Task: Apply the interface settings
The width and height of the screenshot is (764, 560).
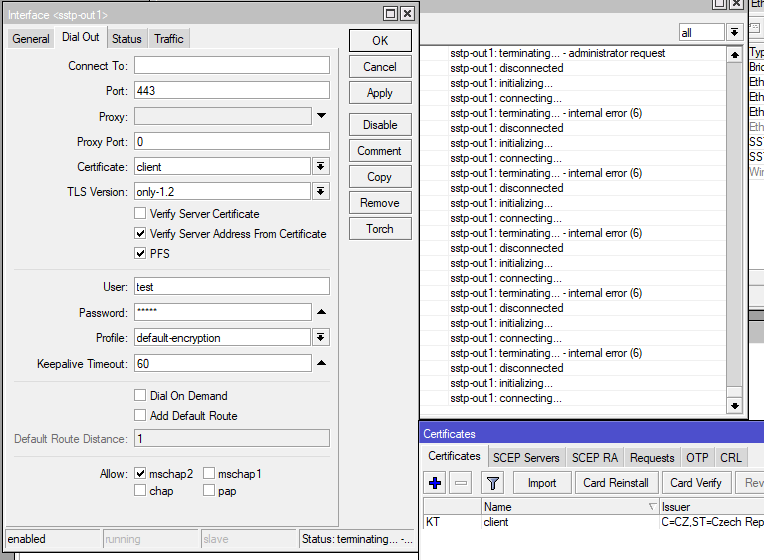Action: pos(380,93)
